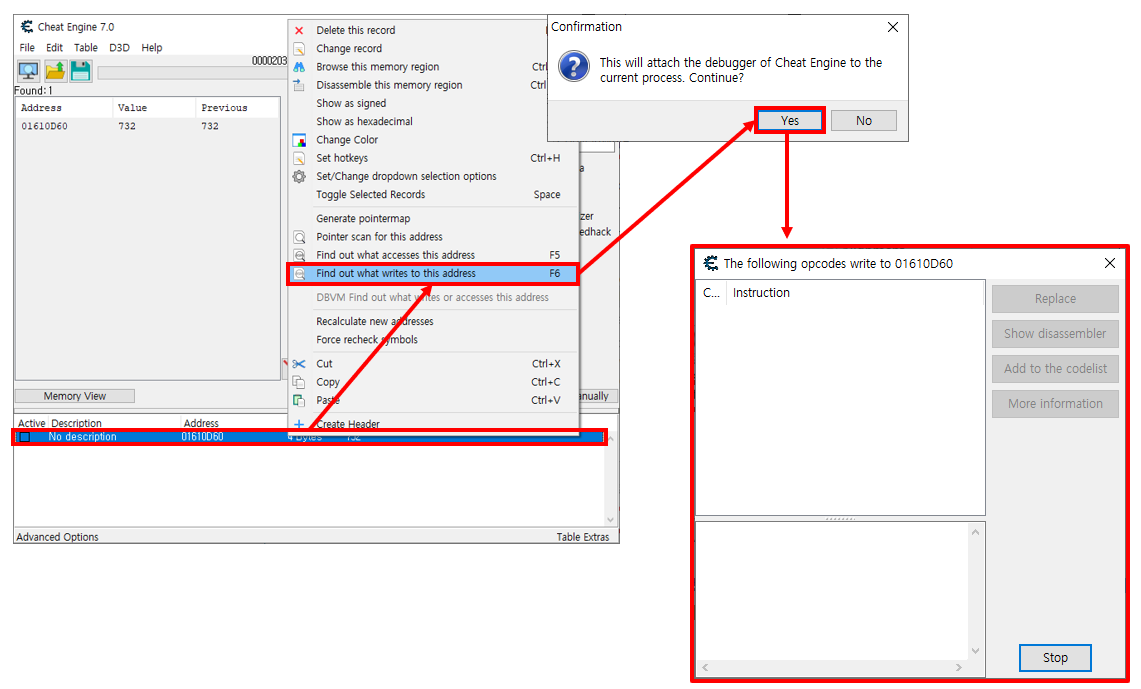Click the red X delete record icon
The width and height of the screenshot is (1141, 689).
(299, 31)
